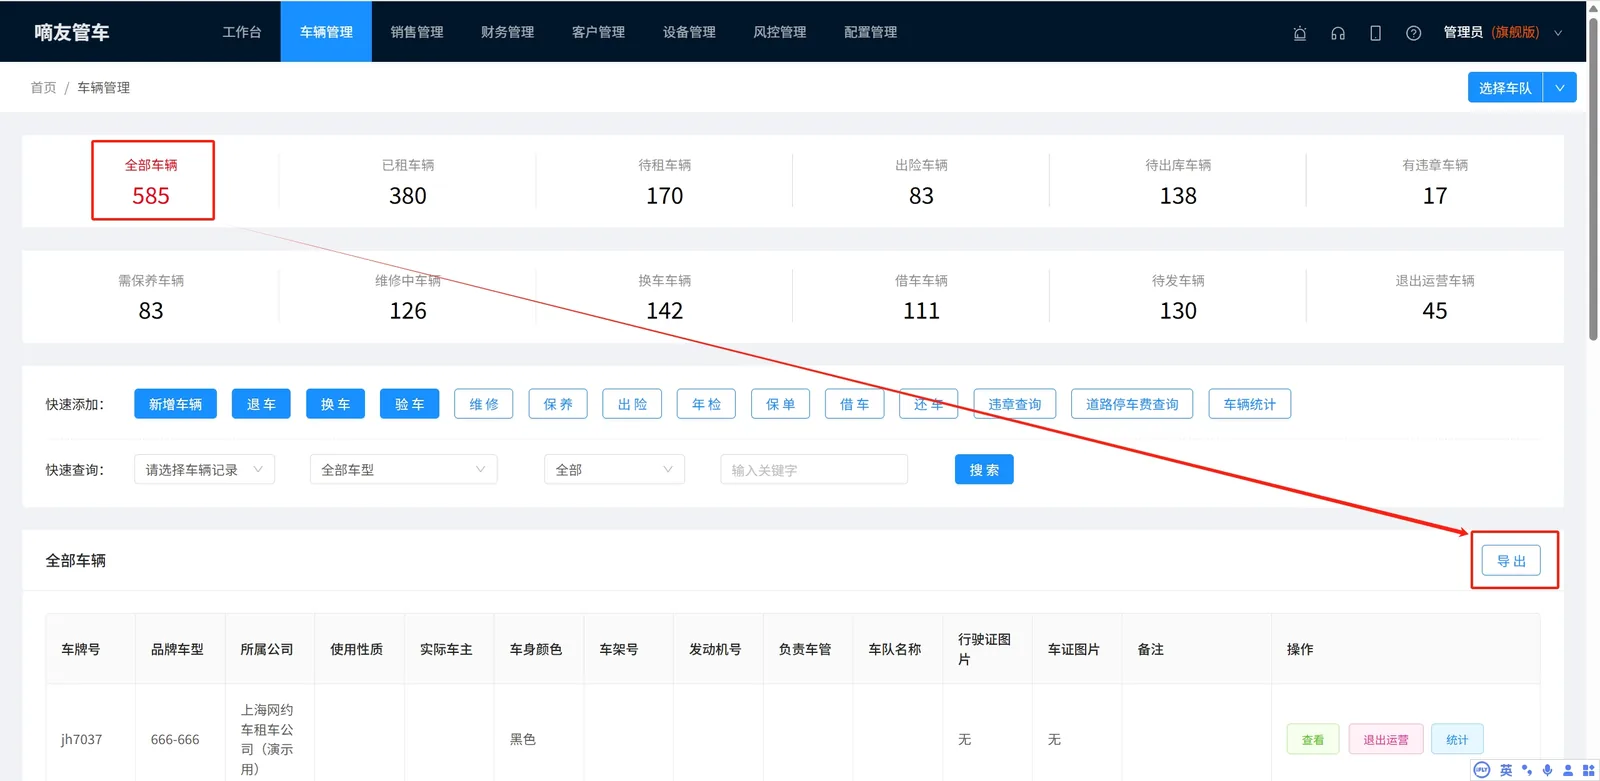
Task: Open 车辆统计 report
Action: coord(1250,404)
